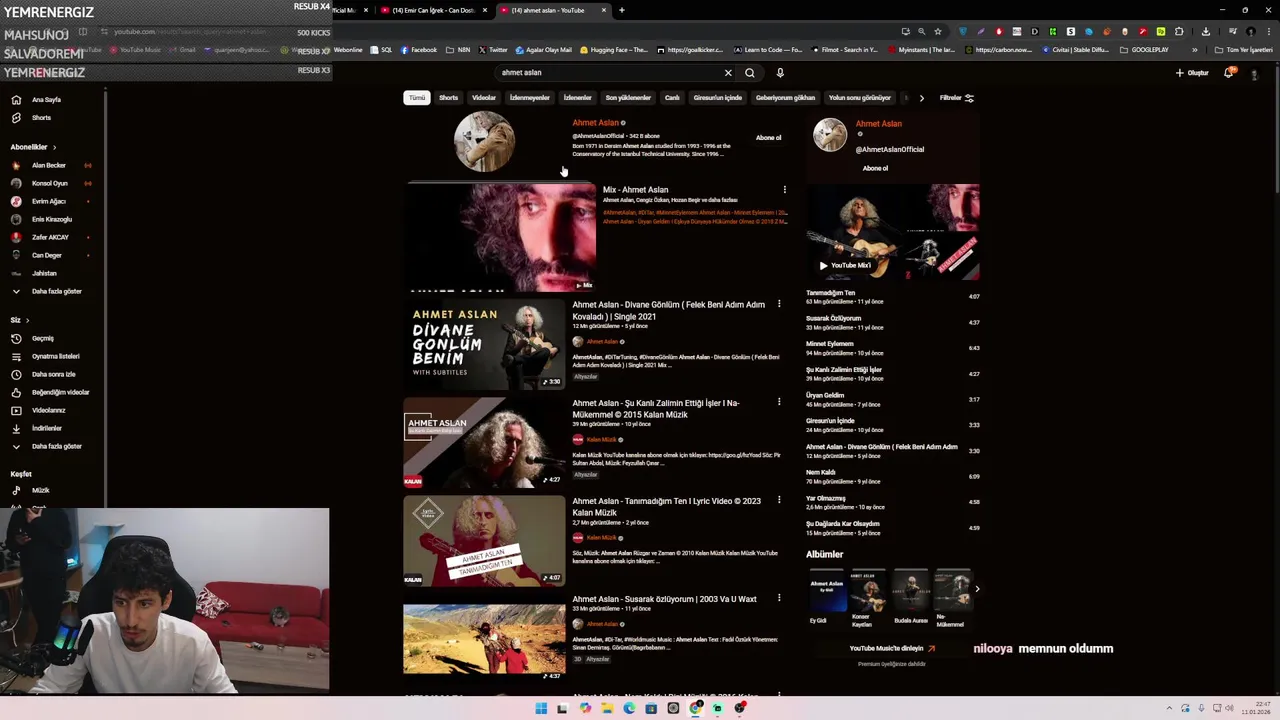Expand Daha fazla göster under İndirilenler
The image size is (1280, 720).
[46, 446]
